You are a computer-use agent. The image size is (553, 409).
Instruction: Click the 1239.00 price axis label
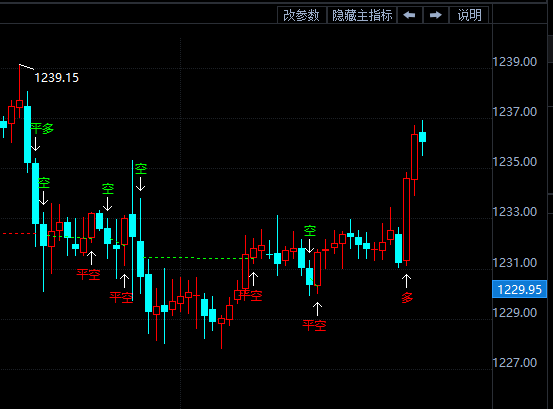click(x=515, y=62)
